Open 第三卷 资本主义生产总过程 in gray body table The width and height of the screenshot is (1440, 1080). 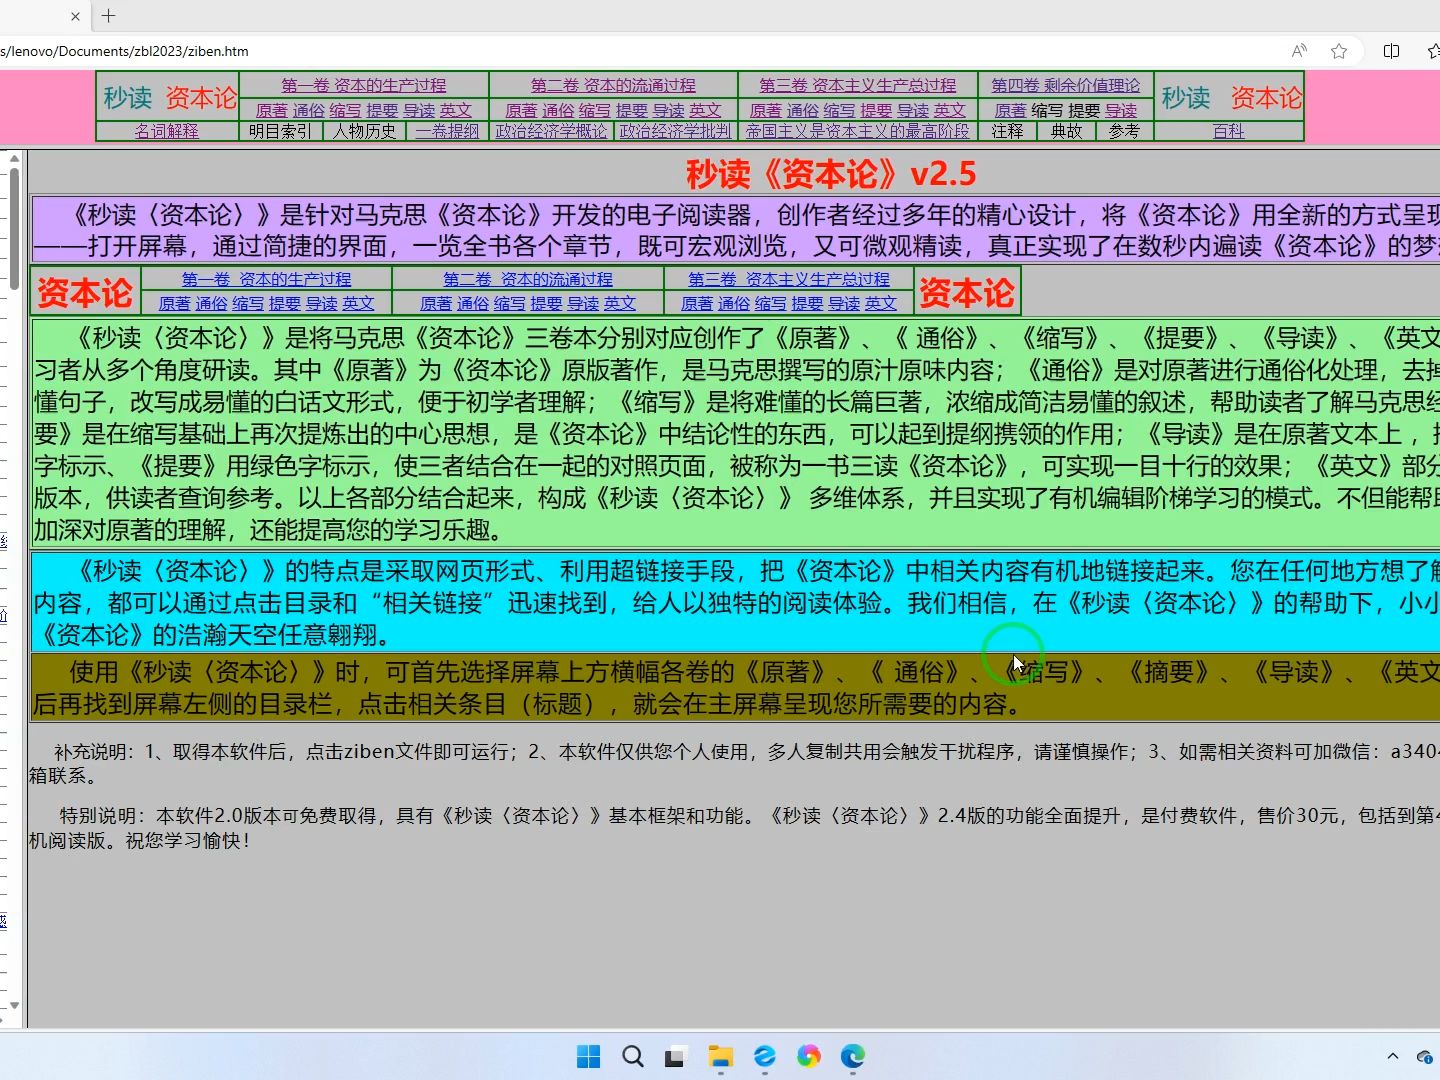[789, 279]
